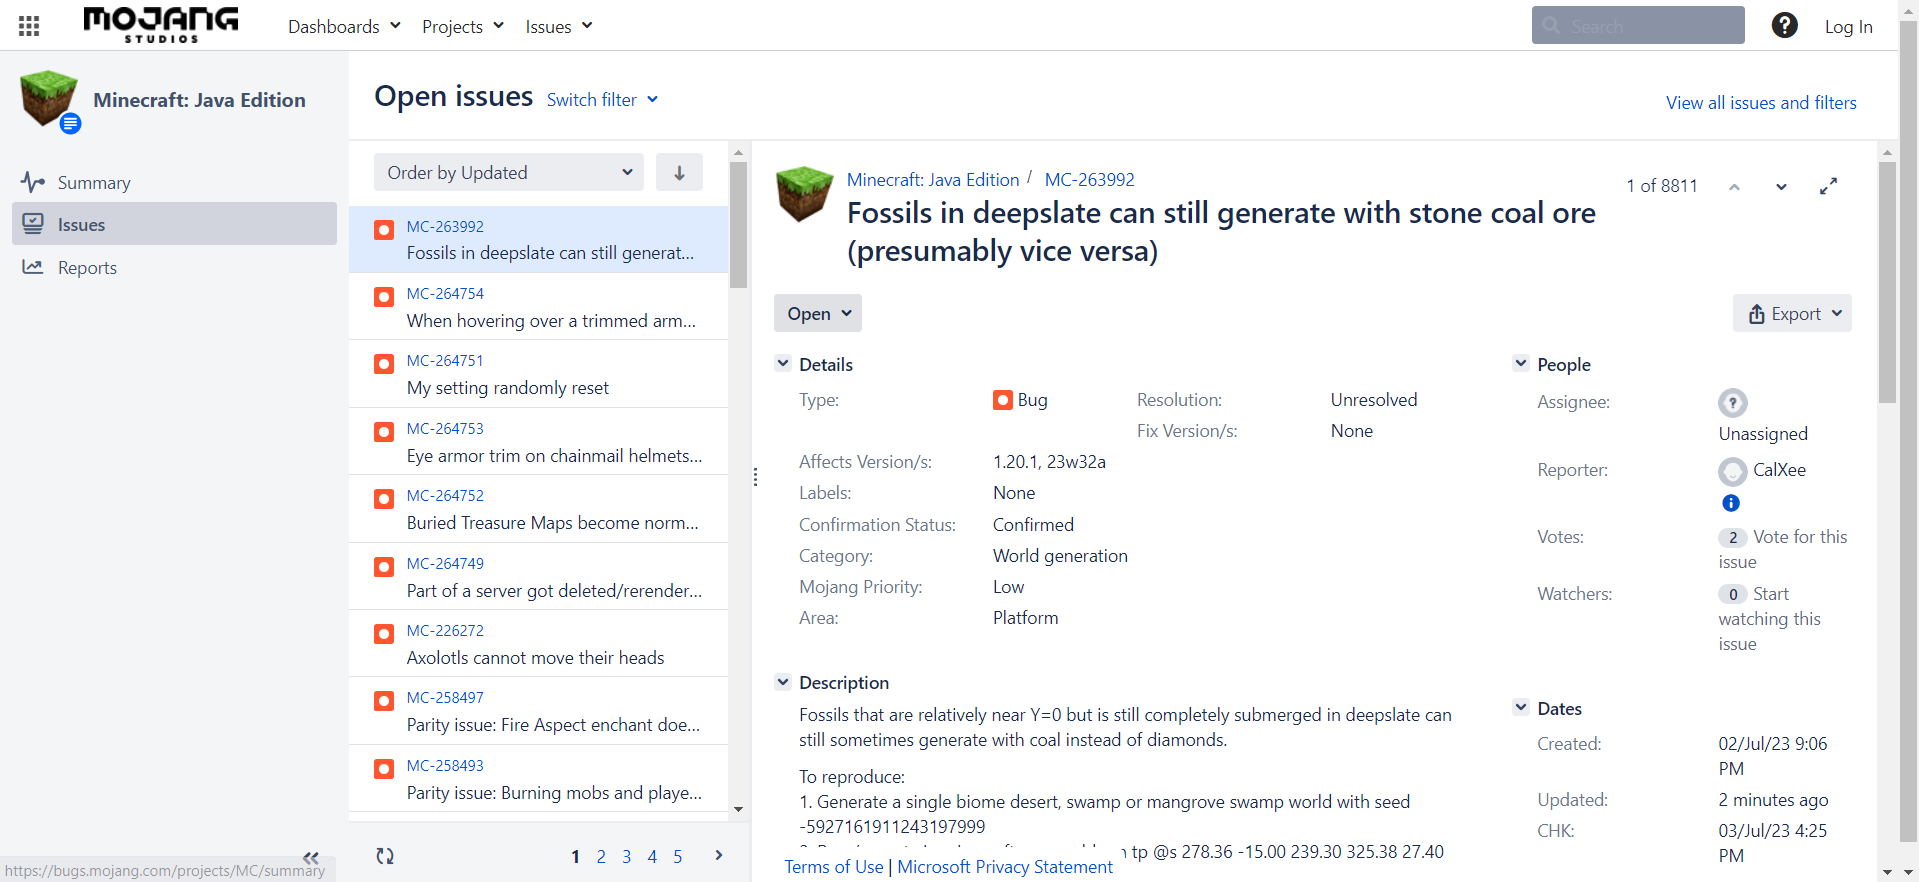The height and width of the screenshot is (882, 1919).
Task: Collapse the Description section
Action: click(x=783, y=682)
